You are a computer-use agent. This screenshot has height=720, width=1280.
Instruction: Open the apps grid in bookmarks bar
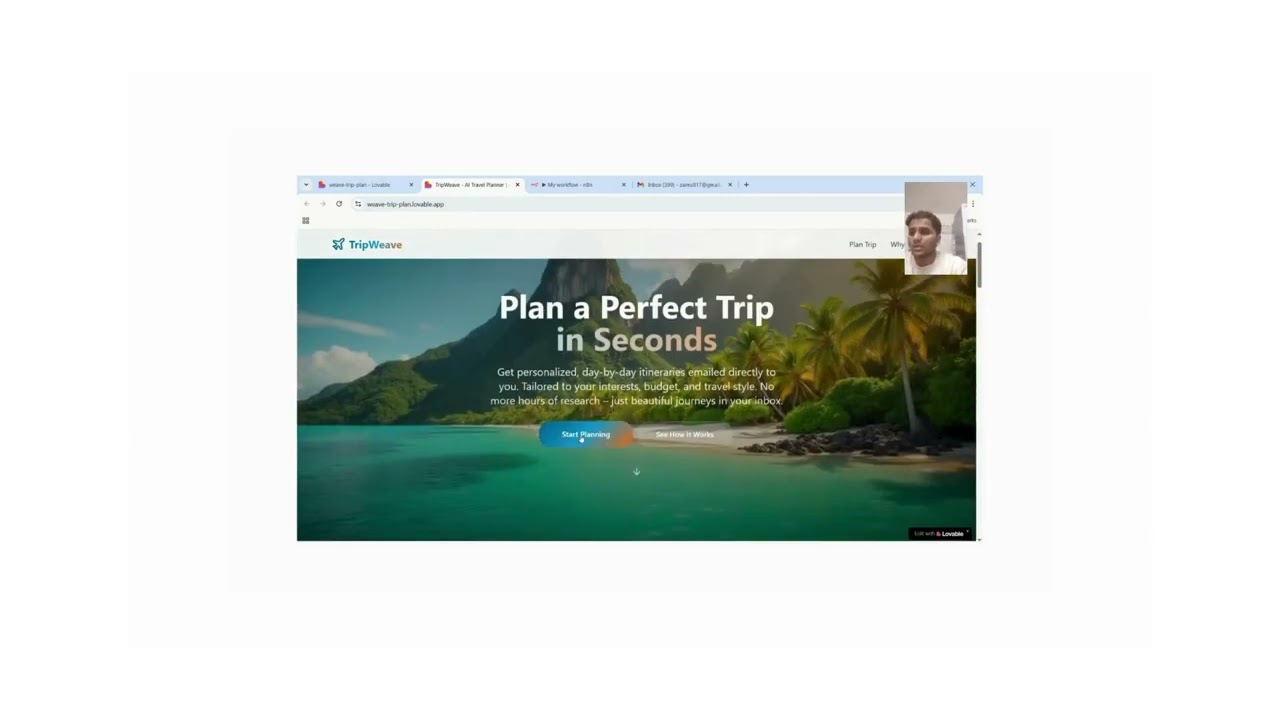coord(306,221)
